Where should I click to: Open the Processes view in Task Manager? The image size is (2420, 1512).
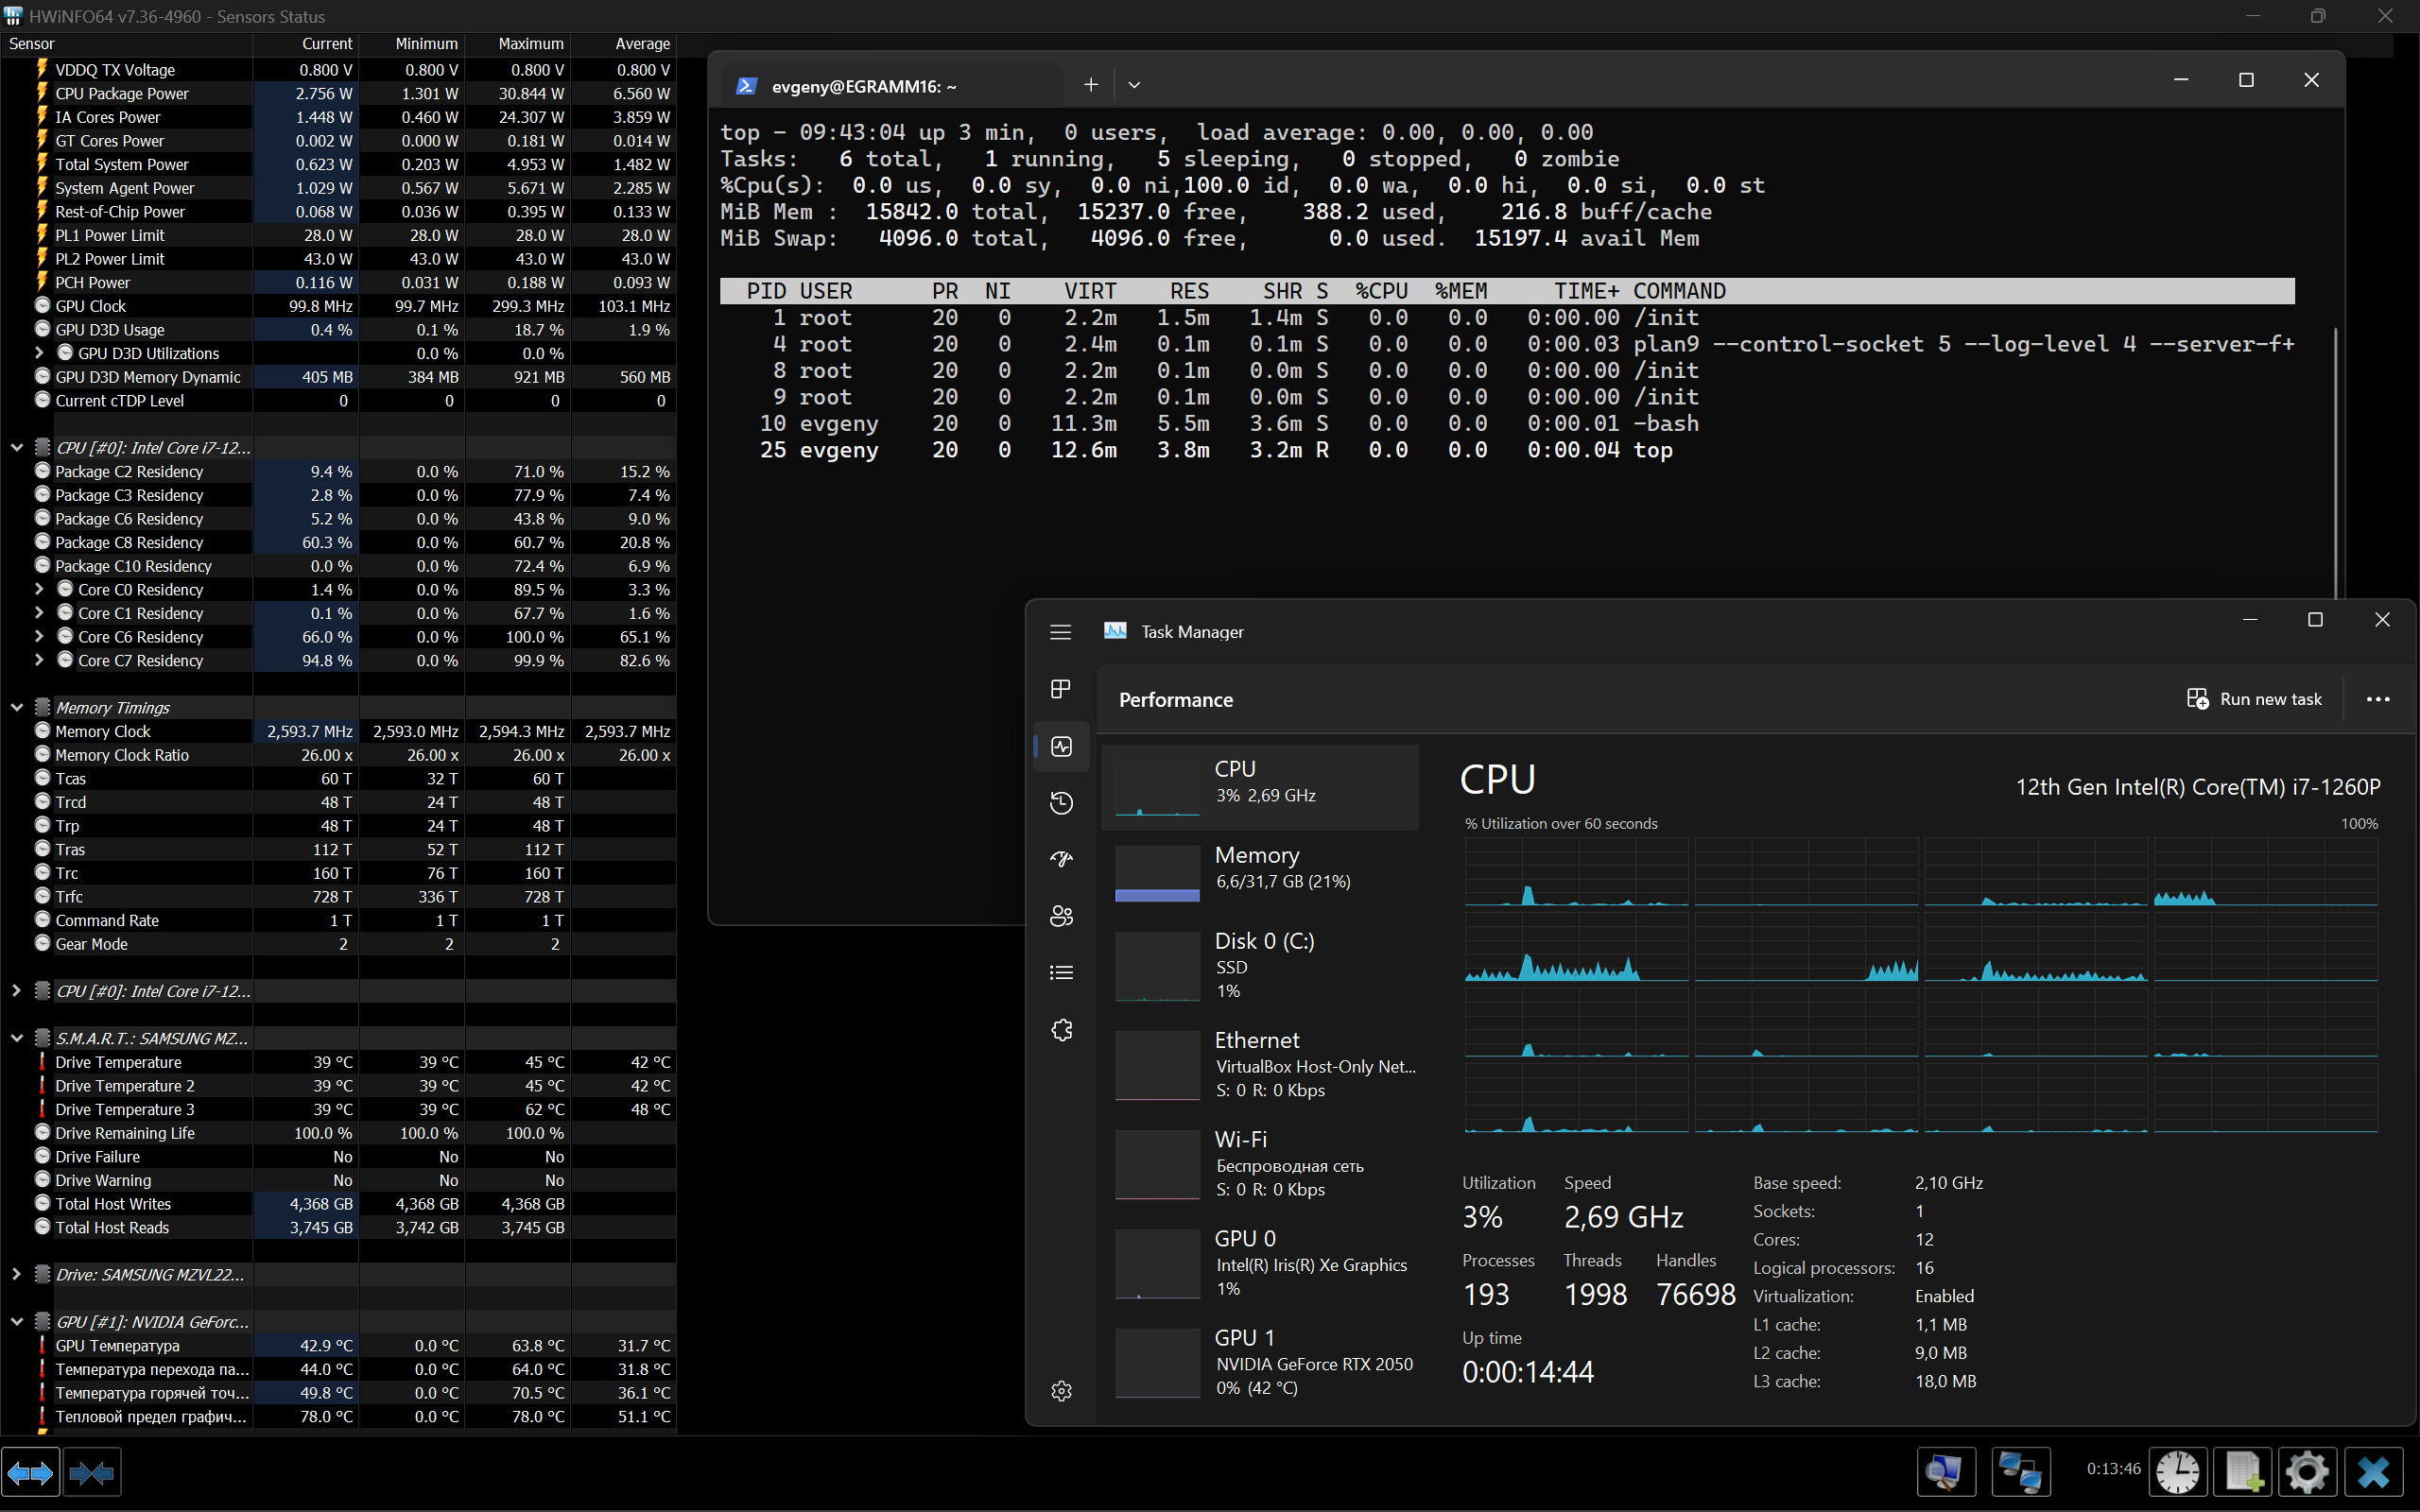coord(1060,689)
